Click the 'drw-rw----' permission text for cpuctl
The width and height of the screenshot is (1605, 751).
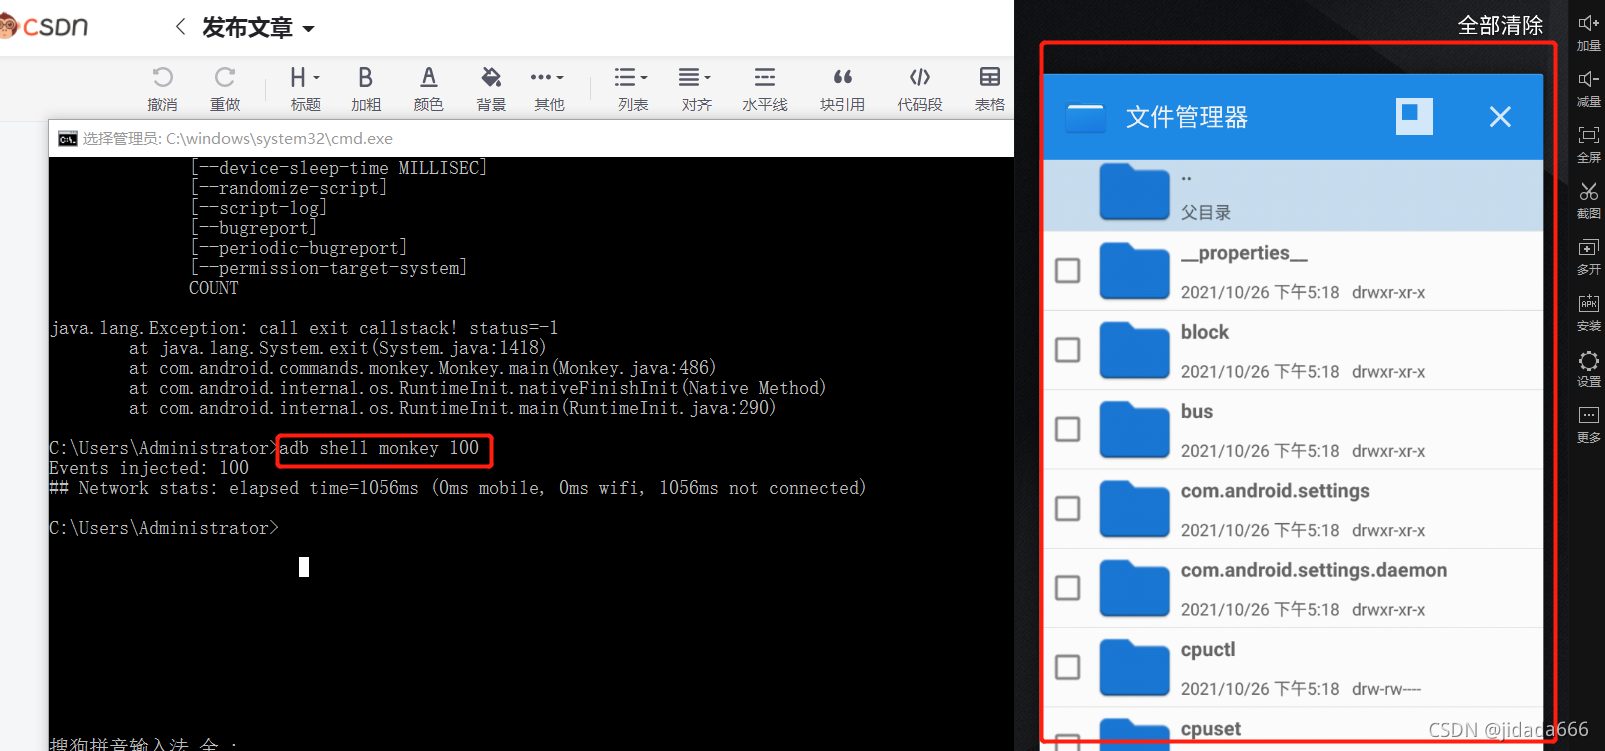(1386, 689)
